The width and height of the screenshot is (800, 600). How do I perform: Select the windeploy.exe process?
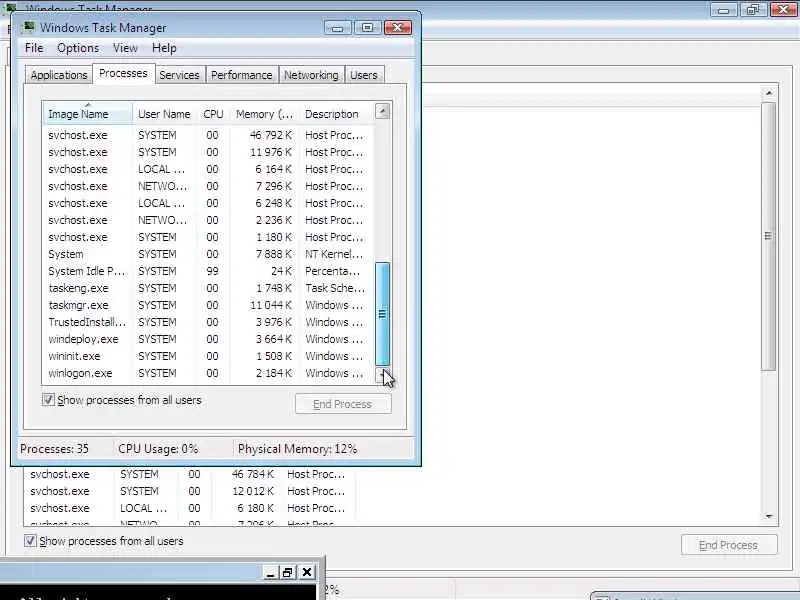coord(208,339)
